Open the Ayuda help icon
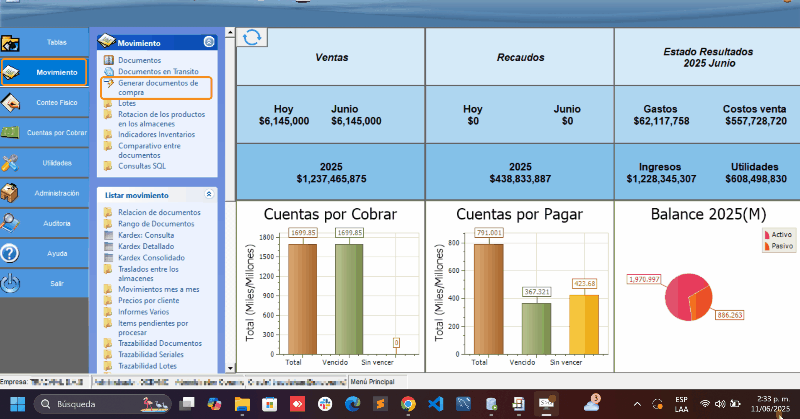This screenshot has width=800, height=419. [x=12, y=253]
